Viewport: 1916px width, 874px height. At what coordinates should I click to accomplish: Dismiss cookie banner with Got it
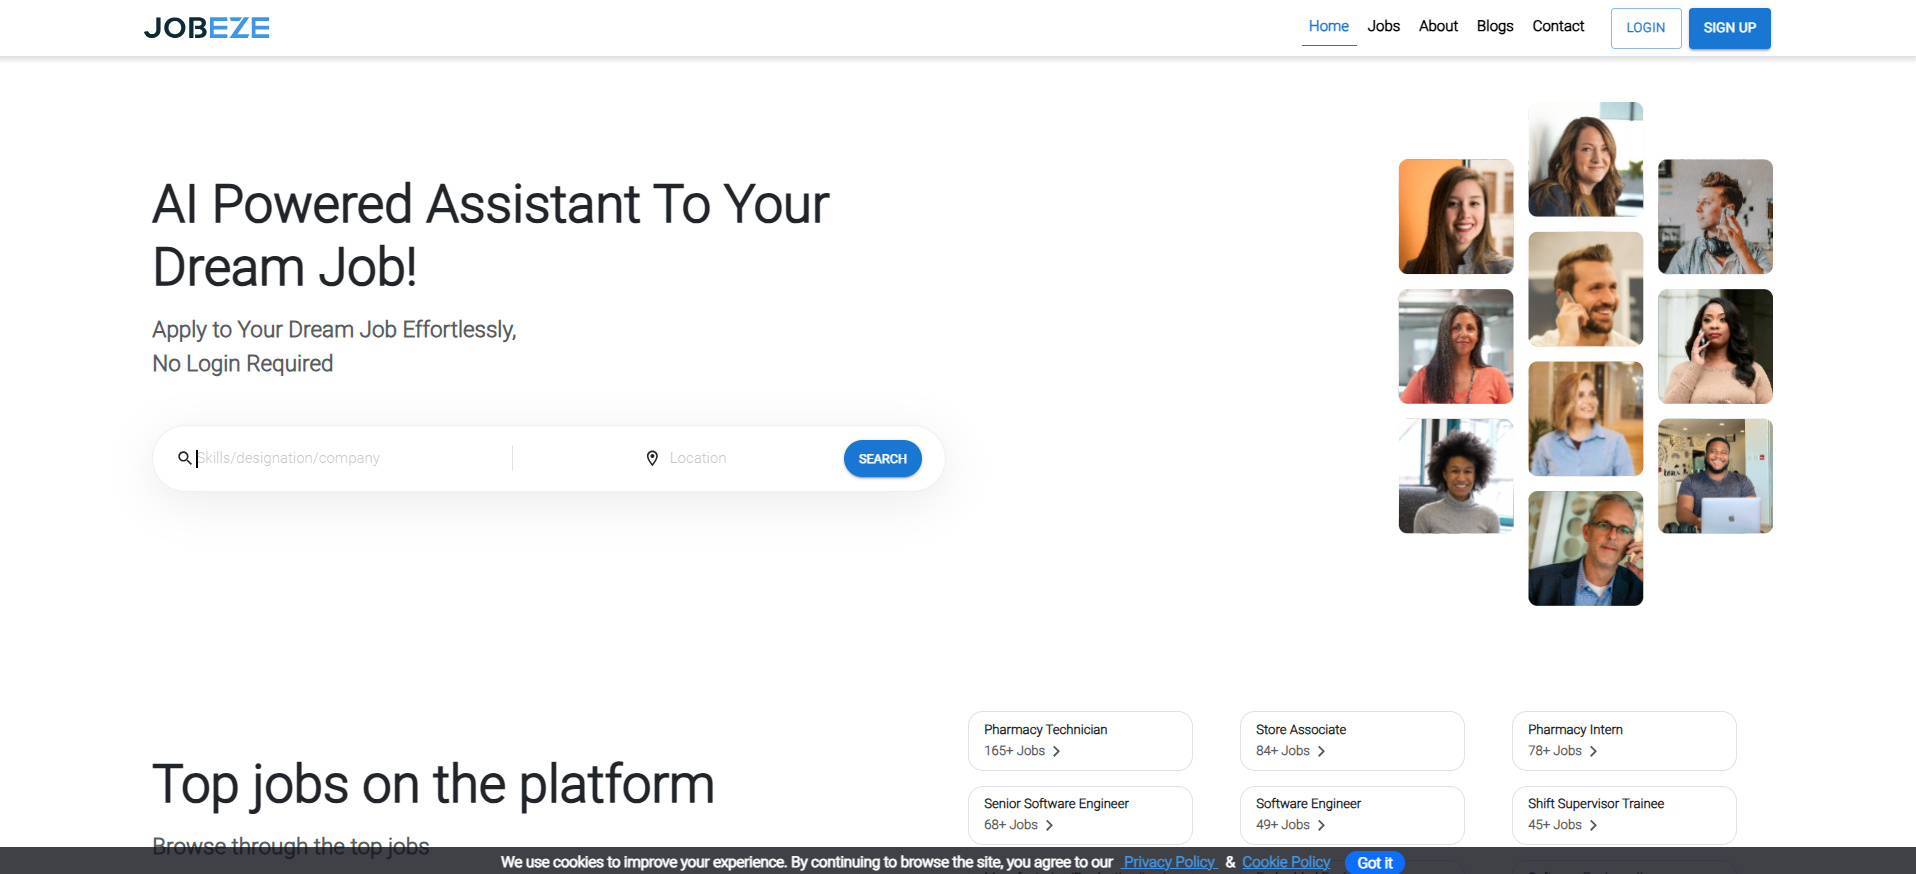click(x=1374, y=862)
